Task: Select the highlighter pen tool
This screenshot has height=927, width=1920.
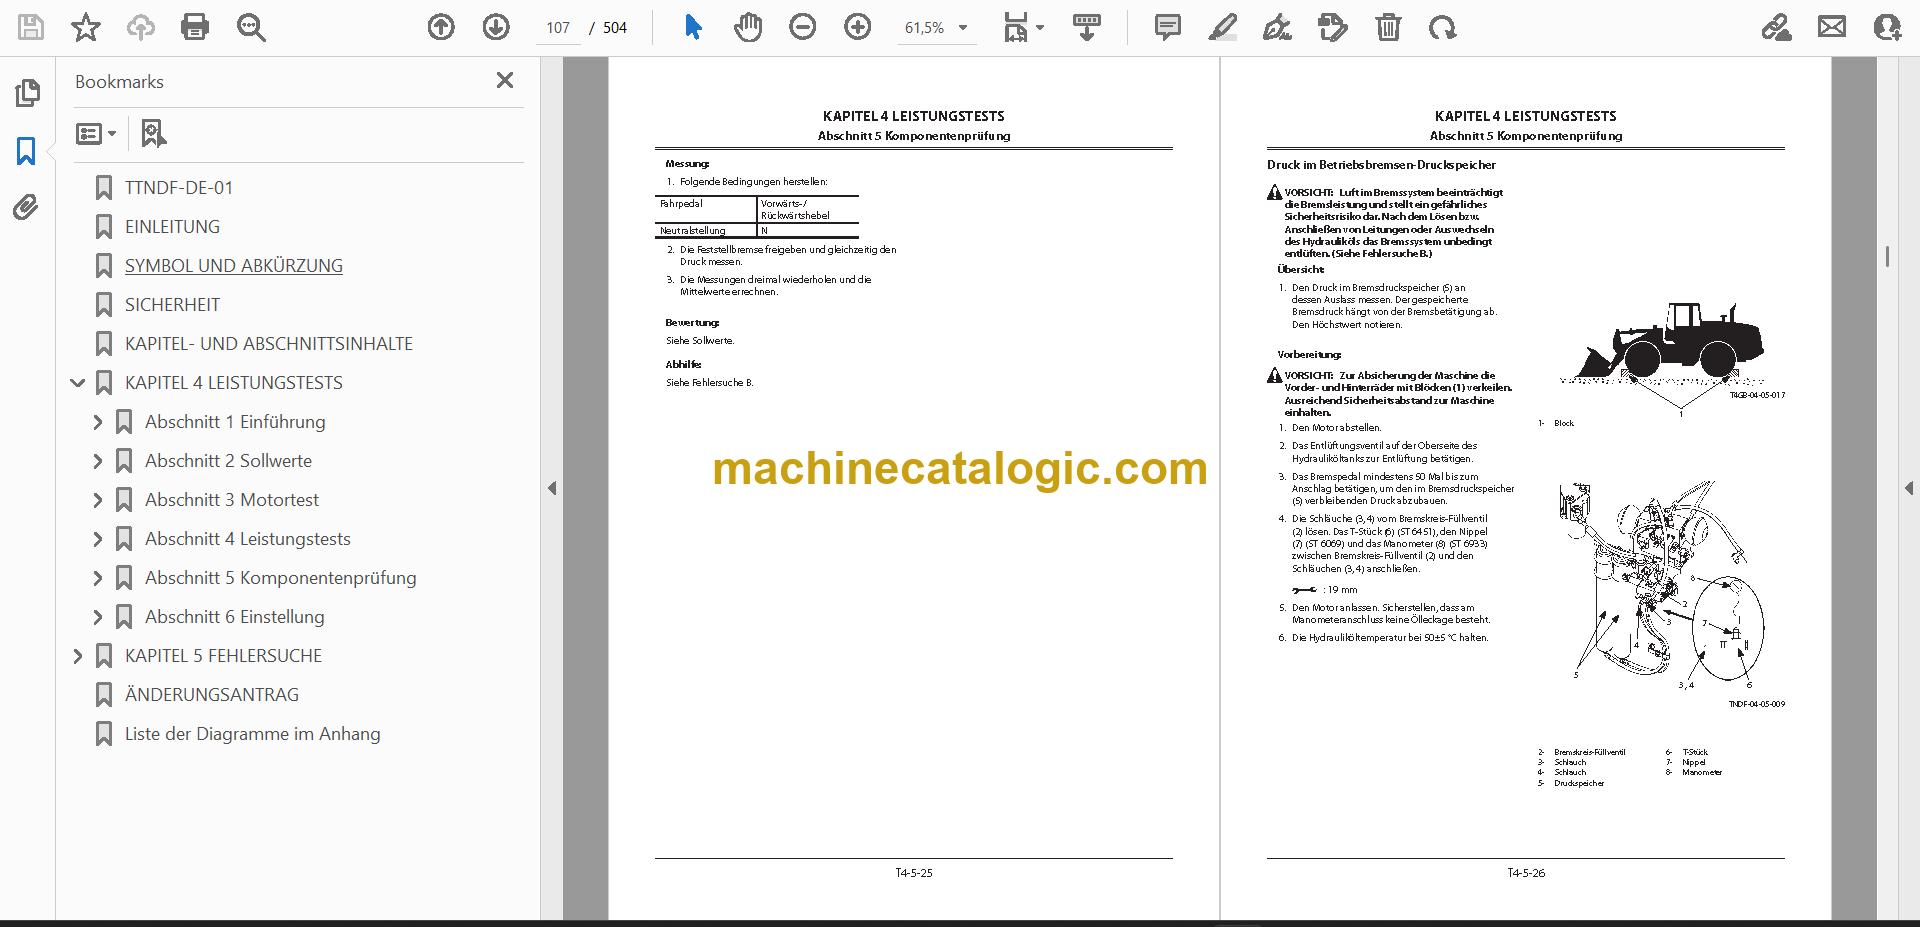Action: click(x=1222, y=27)
